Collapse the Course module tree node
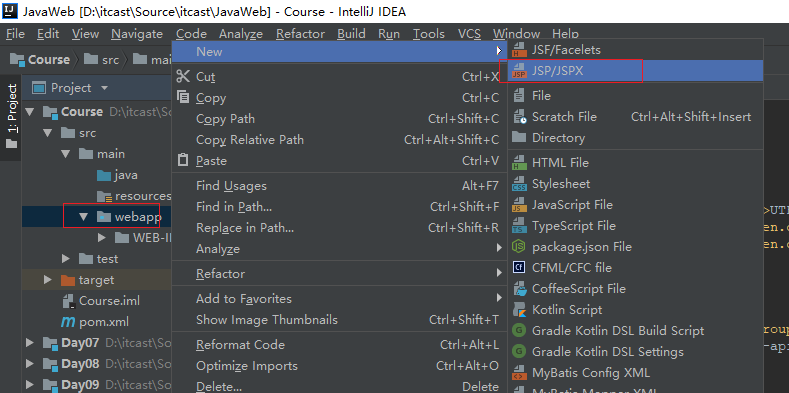789x393 pixels. pos(30,112)
